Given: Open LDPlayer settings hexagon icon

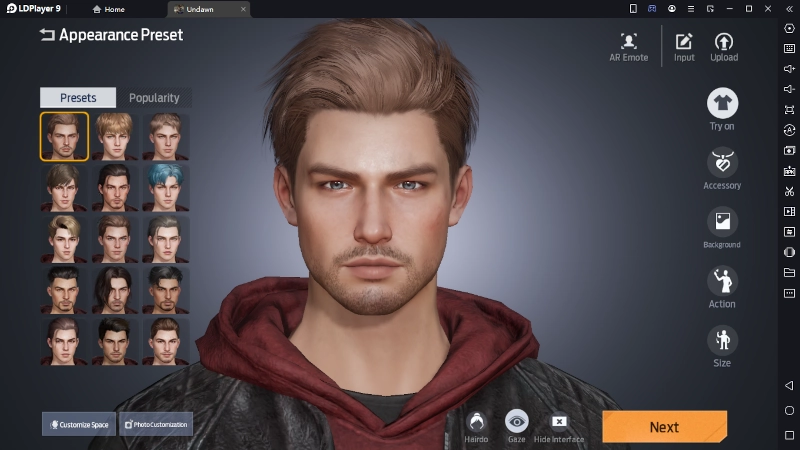Looking at the screenshot, I should [x=789, y=29].
